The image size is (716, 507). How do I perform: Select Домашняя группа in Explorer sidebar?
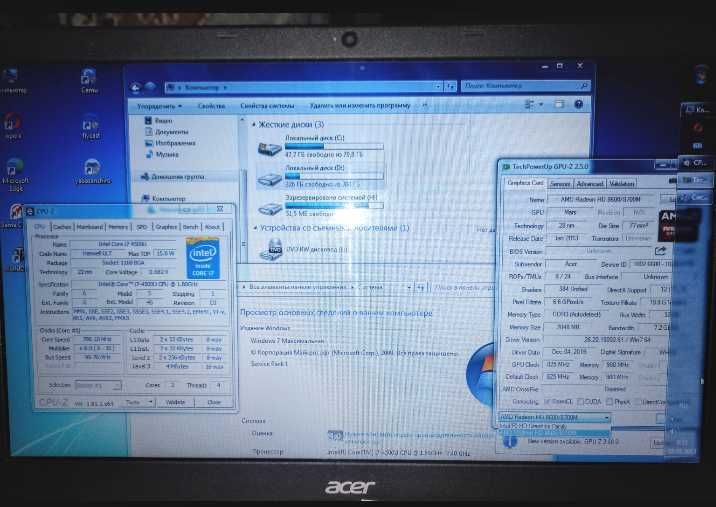(x=172, y=177)
